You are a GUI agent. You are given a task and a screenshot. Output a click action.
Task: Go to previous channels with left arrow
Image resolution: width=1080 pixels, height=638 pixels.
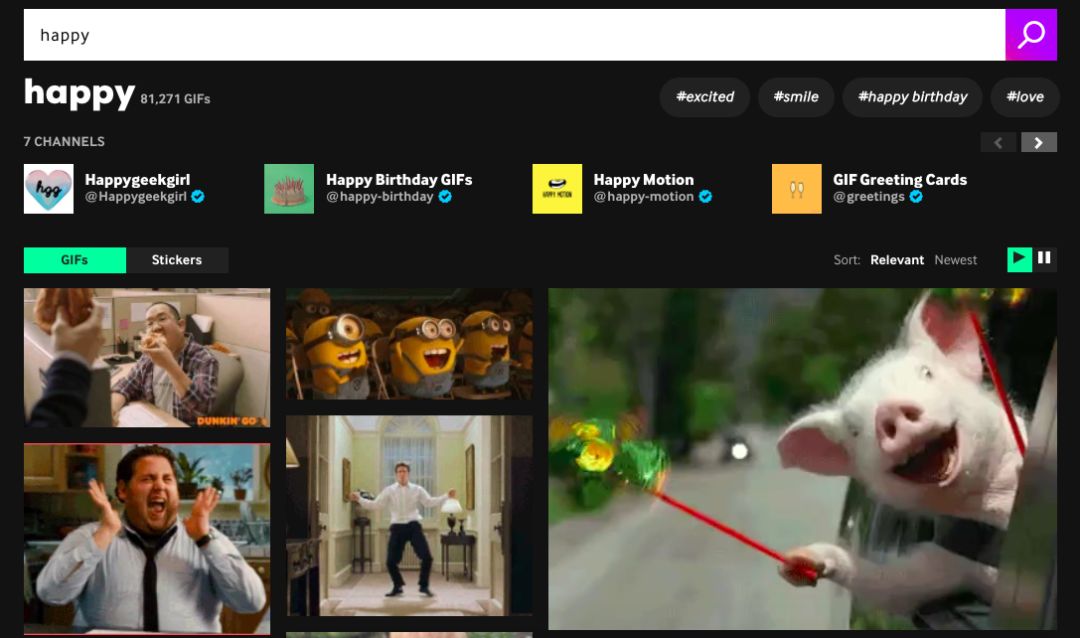click(x=998, y=143)
